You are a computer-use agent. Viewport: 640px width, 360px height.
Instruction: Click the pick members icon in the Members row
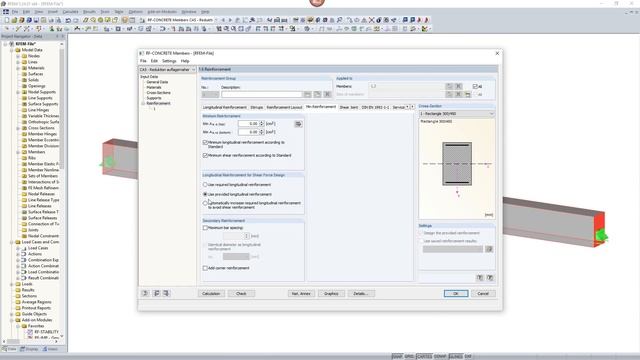pos(449,86)
